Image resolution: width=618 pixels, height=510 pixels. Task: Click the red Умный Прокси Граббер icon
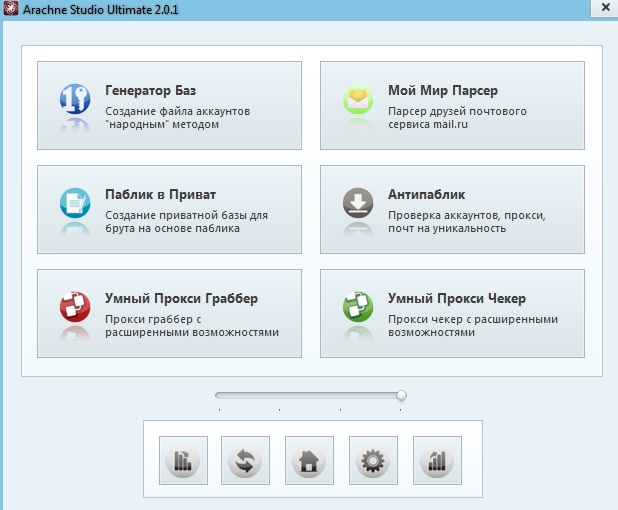coord(76,306)
